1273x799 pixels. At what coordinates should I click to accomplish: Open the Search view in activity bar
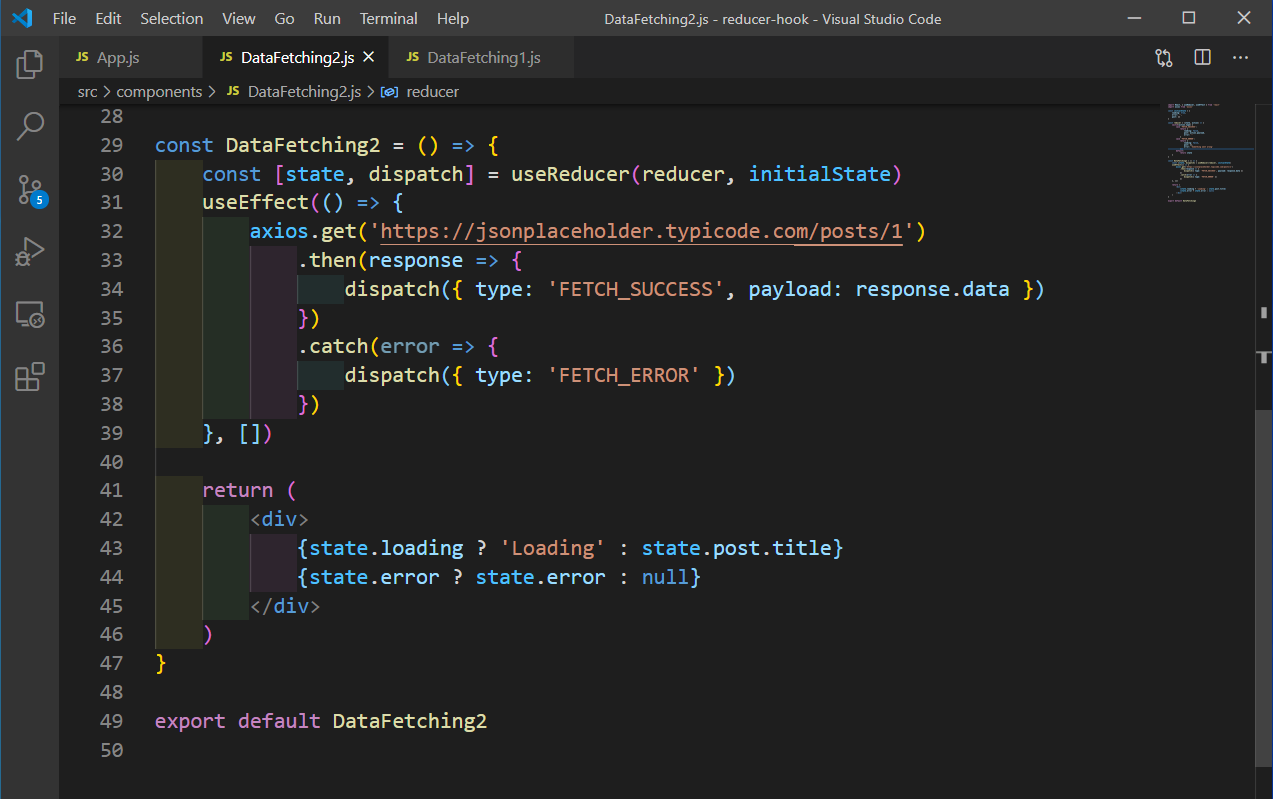click(30, 127)
